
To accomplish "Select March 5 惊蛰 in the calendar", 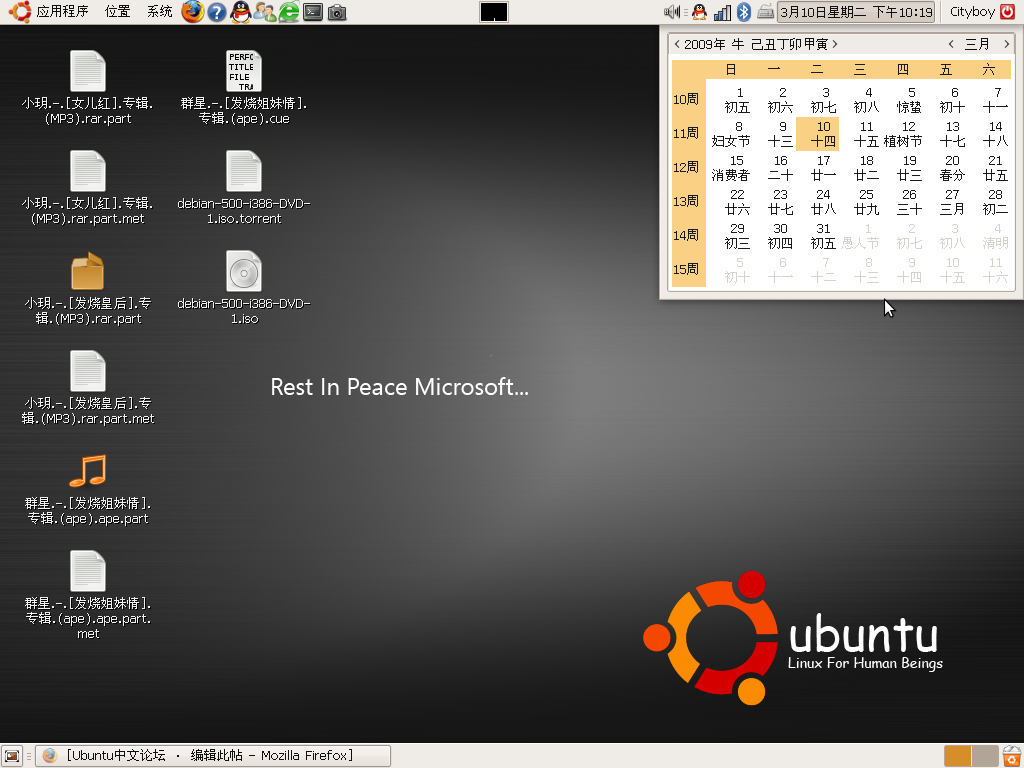I will coord(909,100).
